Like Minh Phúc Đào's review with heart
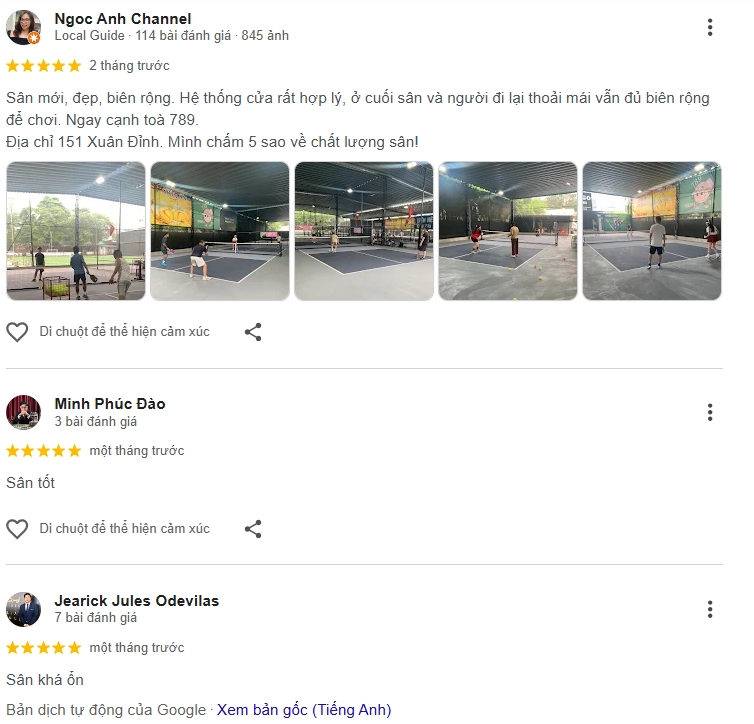754x724 pixels. click(x=17, y=529)
